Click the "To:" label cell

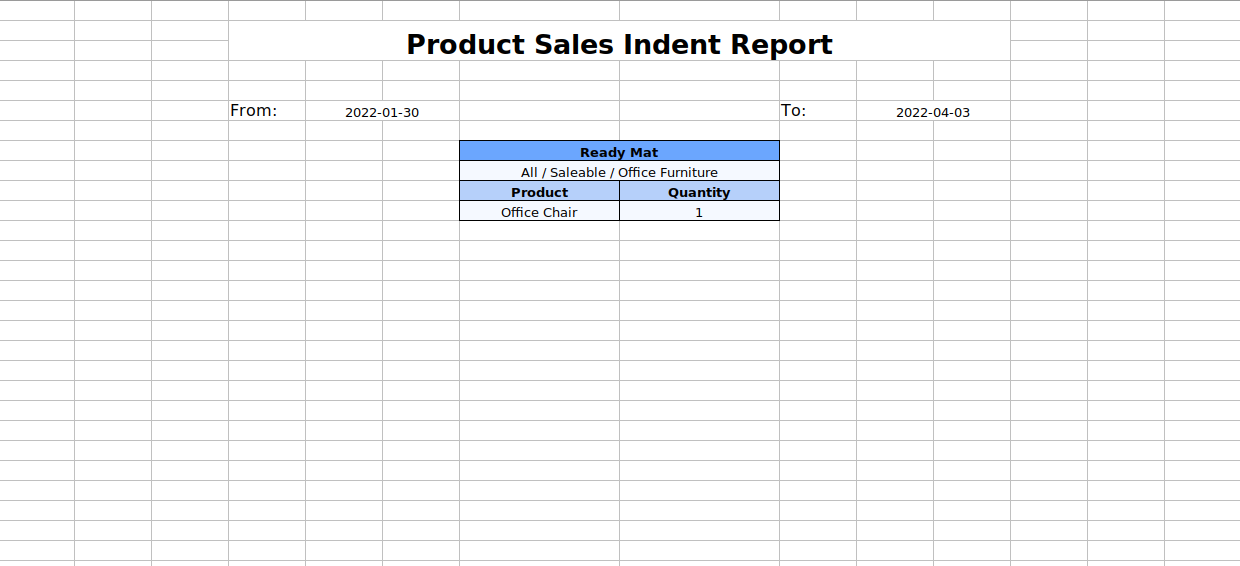pyautogui.click(x=817, y=110)
